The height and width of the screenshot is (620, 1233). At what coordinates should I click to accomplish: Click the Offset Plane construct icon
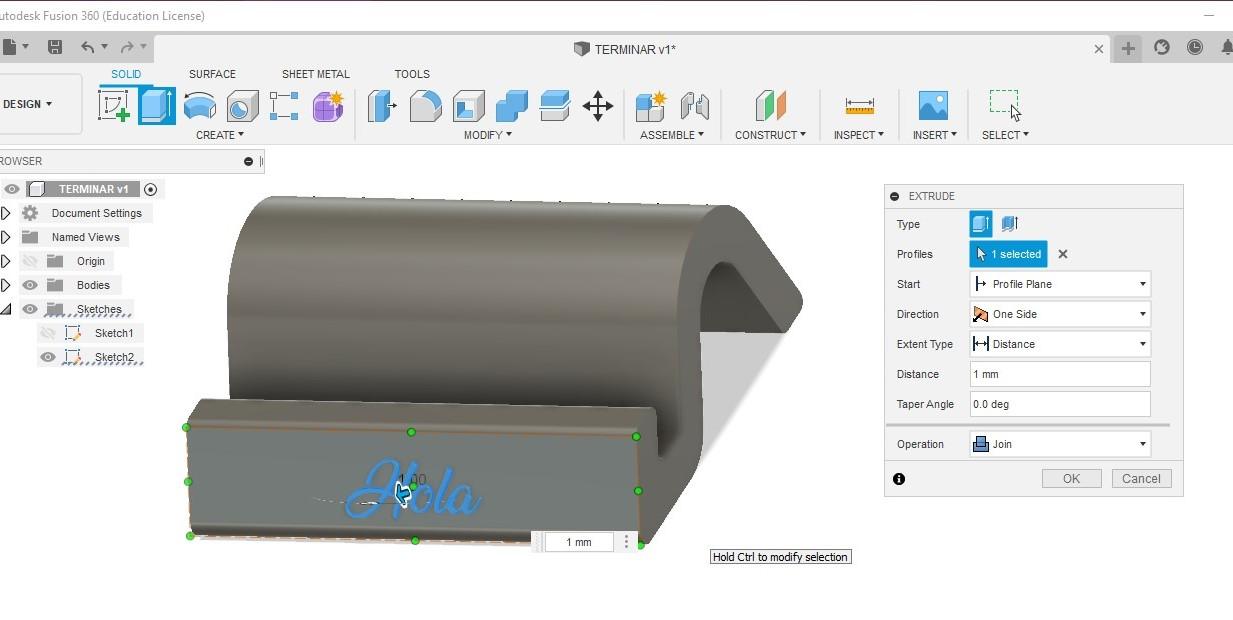(x=770, y=105)
